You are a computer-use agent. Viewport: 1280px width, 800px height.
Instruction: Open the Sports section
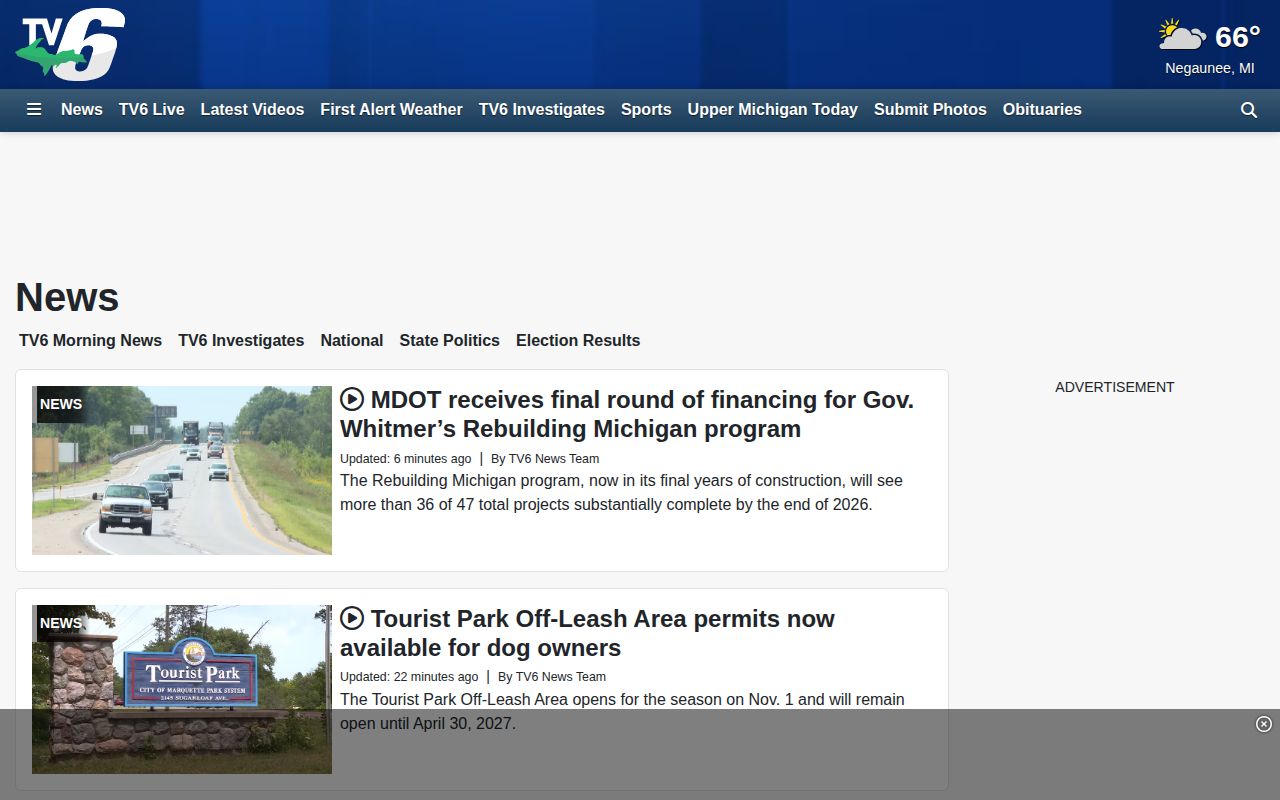(646, 110)
